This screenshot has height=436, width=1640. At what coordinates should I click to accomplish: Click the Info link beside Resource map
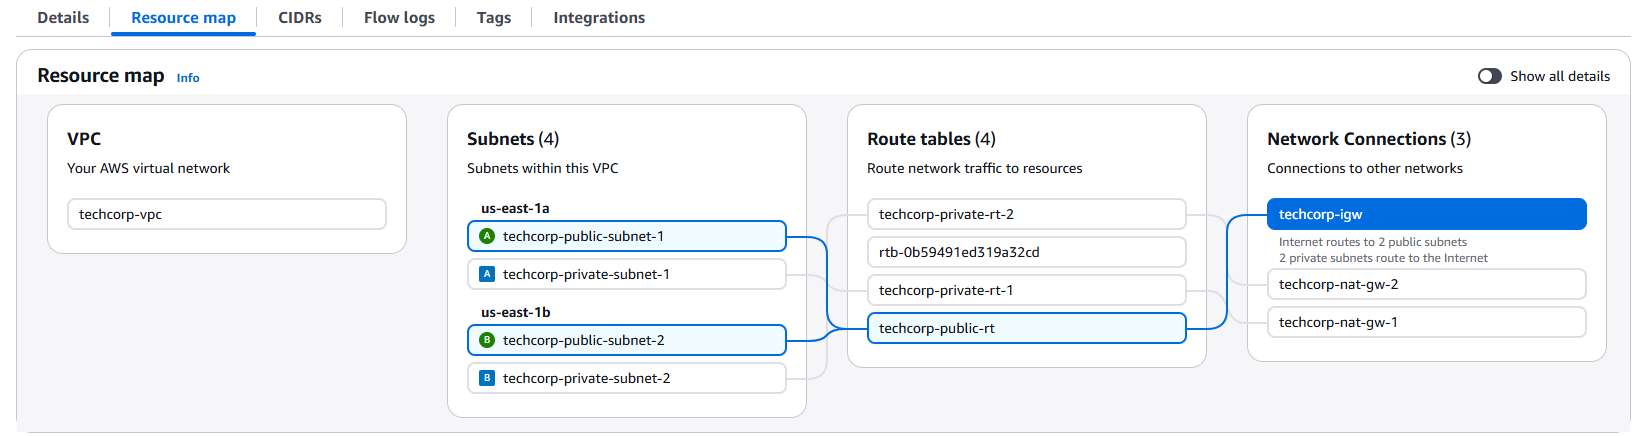(x=188, y=78)
